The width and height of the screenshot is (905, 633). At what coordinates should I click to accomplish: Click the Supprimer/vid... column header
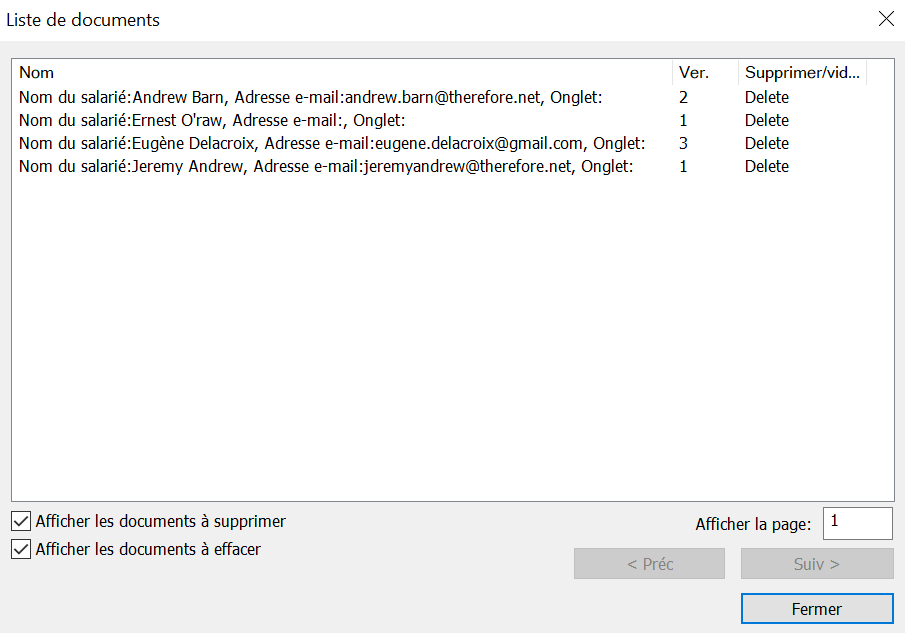point(803,73)
